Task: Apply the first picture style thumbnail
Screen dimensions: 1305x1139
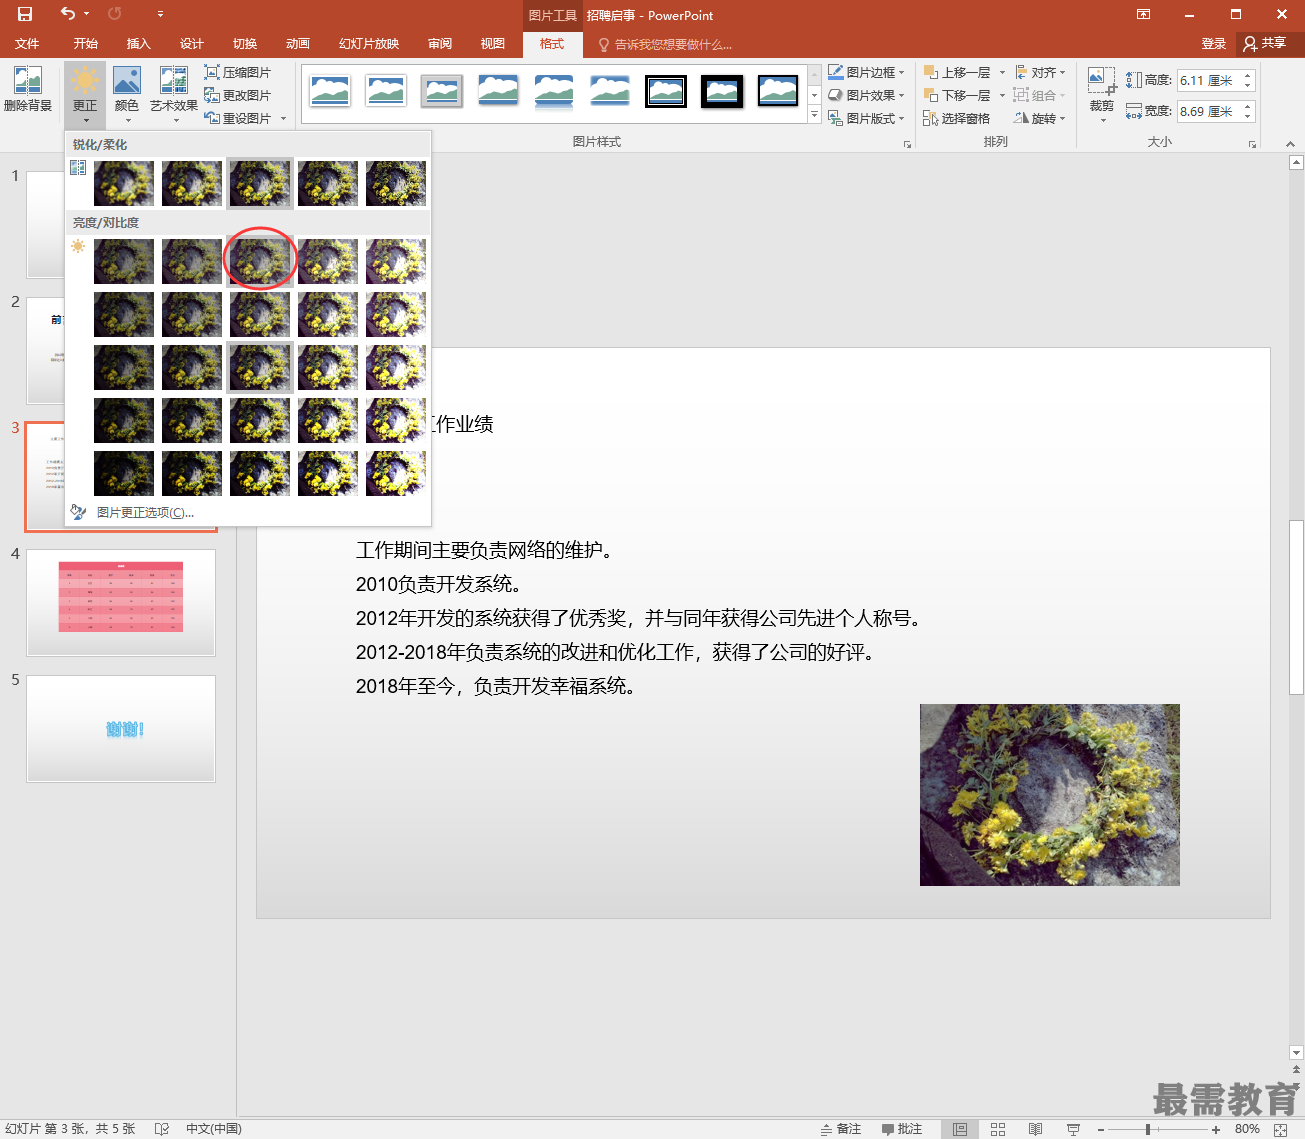Action: click(330, 91)
